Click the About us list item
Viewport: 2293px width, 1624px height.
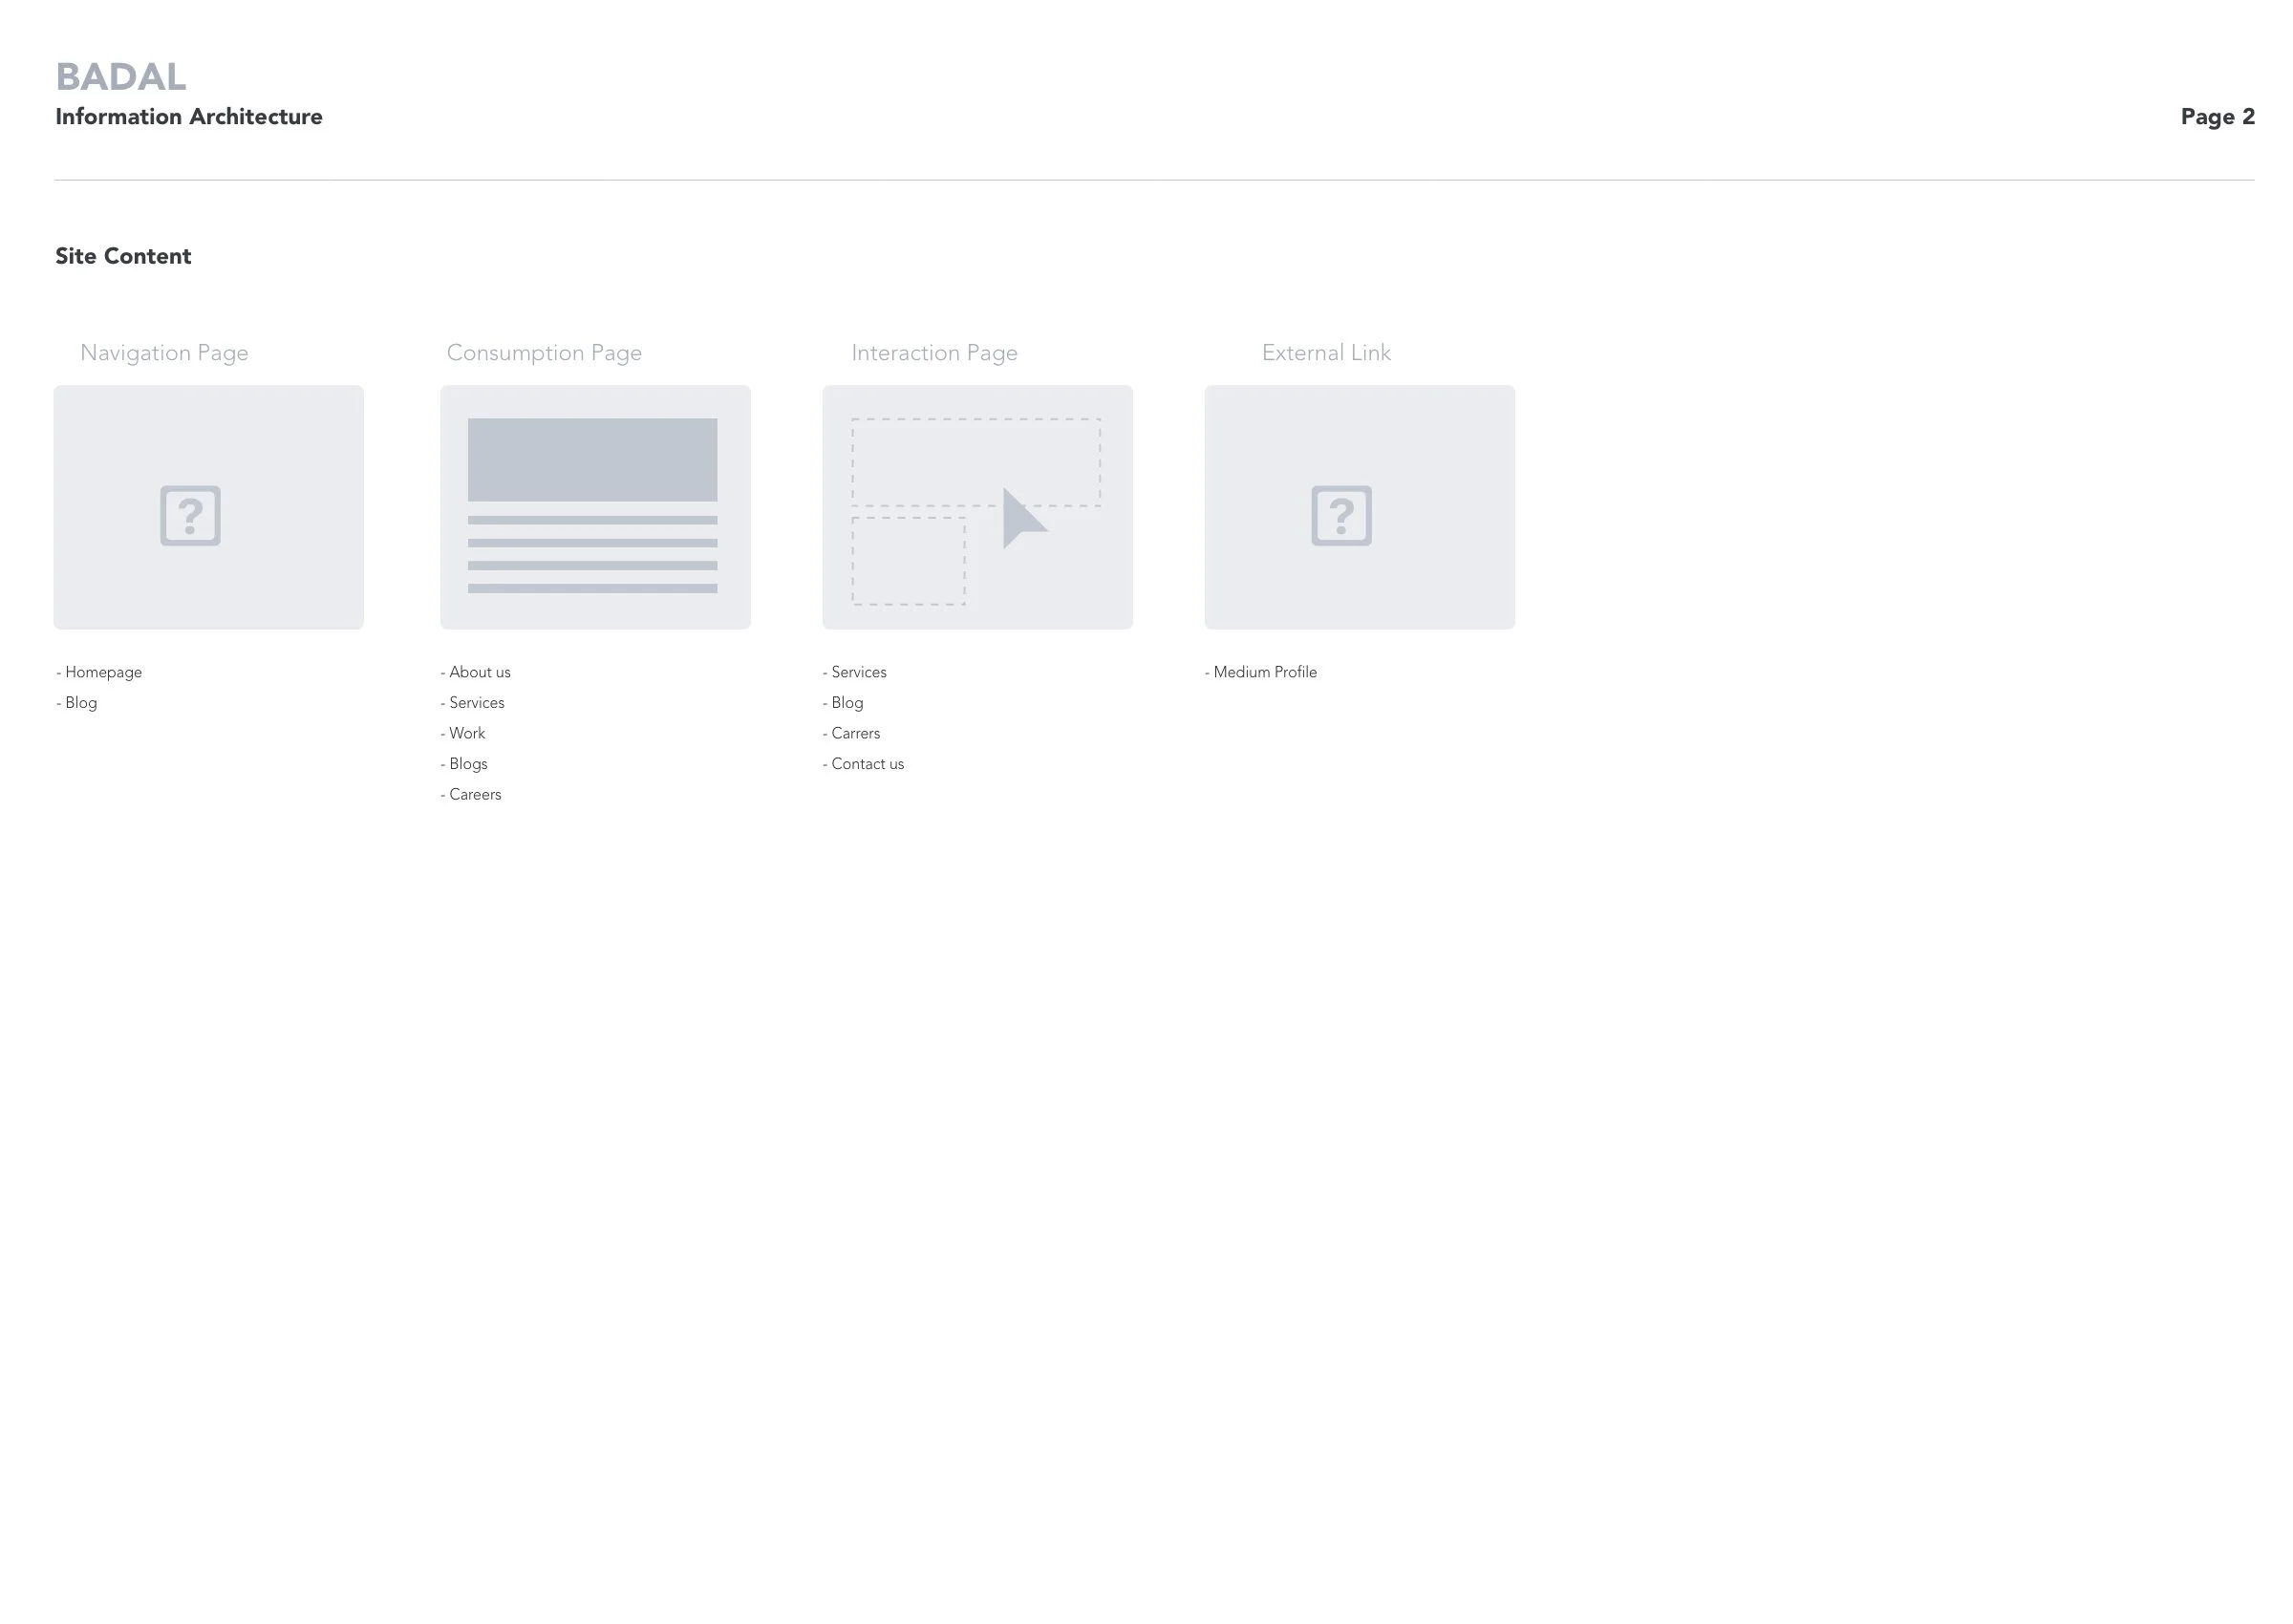476,672
